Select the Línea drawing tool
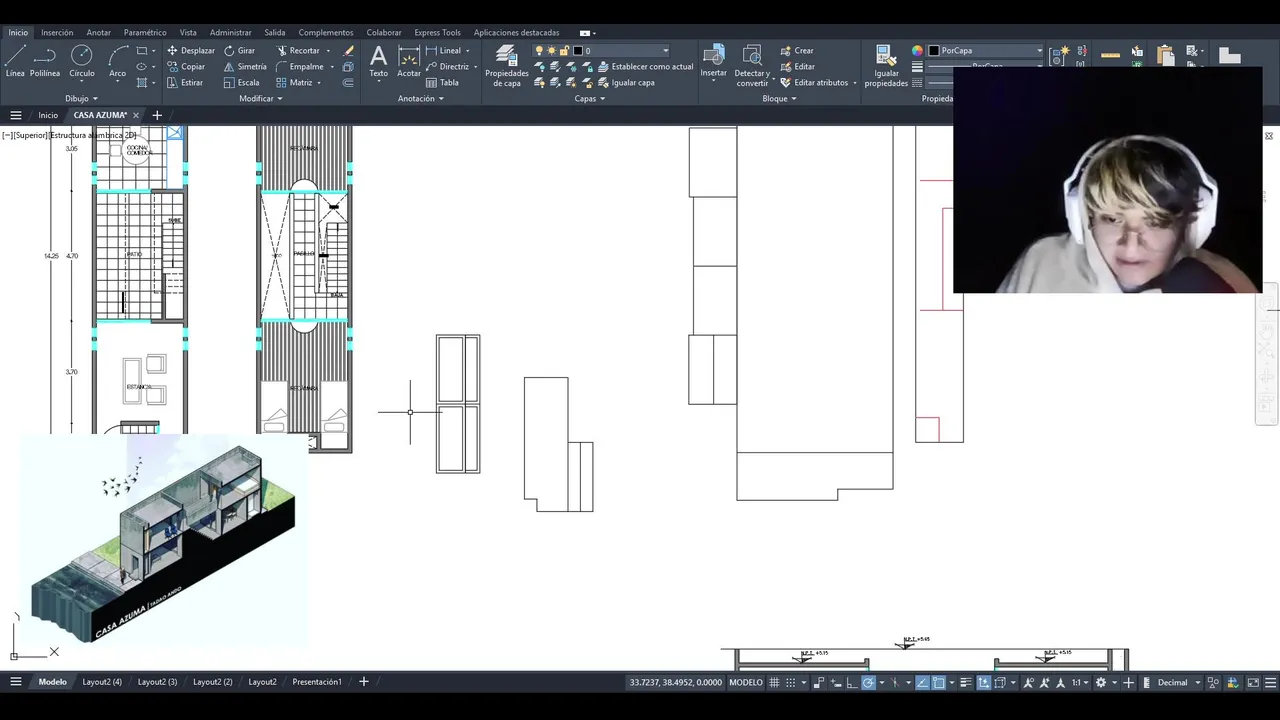 tap(15, 61)
